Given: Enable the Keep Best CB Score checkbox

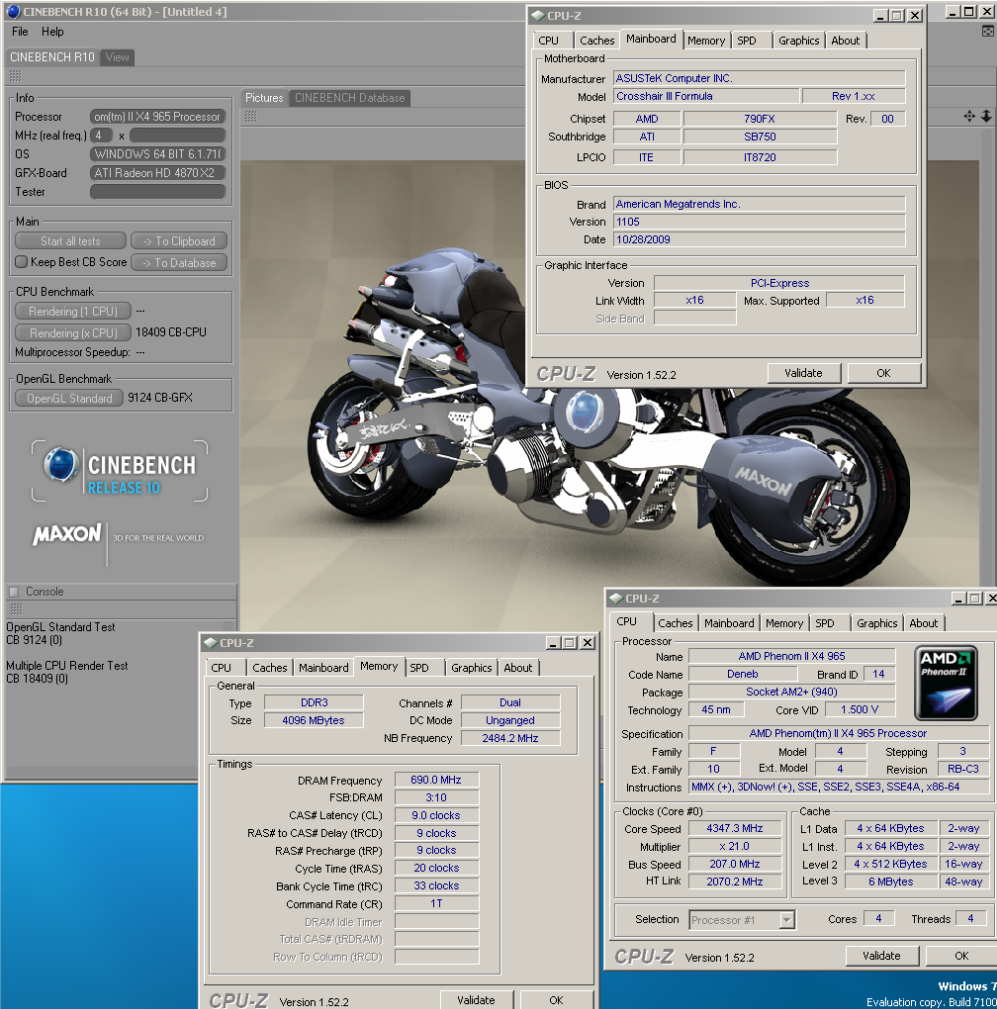Looking at the screenshot, I should (x=21, y=263).
